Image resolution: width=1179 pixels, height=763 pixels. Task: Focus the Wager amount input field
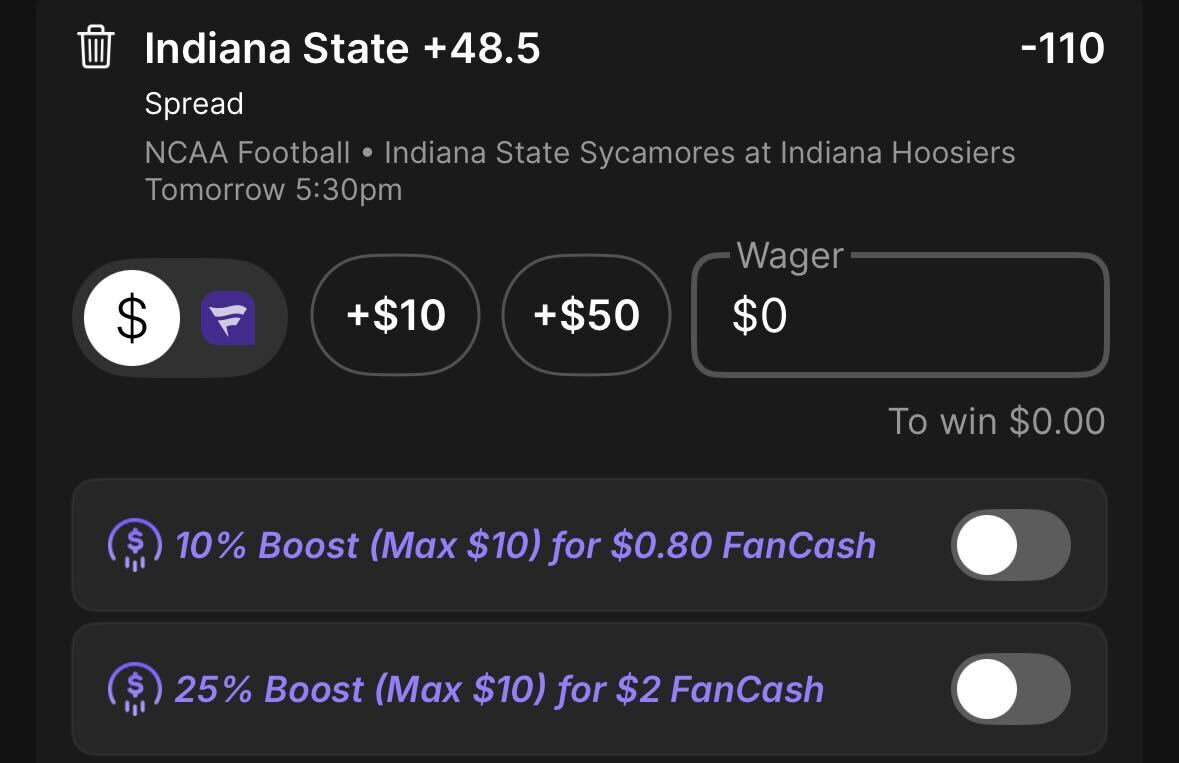[900, 315]
